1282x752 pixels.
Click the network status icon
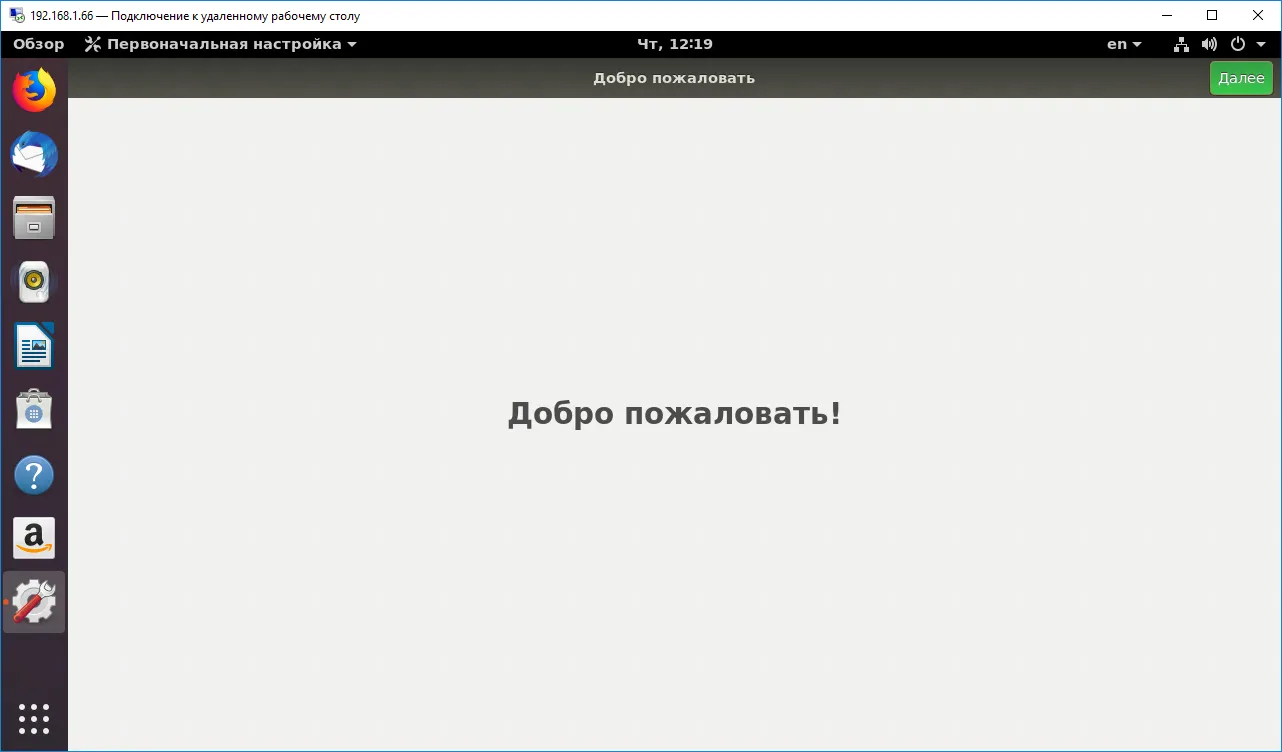coord(1180,44)
